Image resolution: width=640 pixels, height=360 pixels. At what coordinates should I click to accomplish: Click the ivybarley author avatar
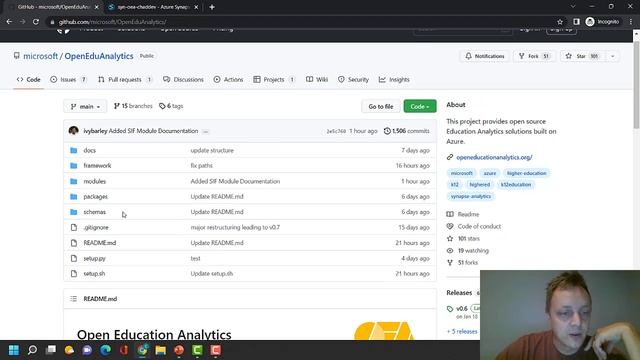click(73, 131)
